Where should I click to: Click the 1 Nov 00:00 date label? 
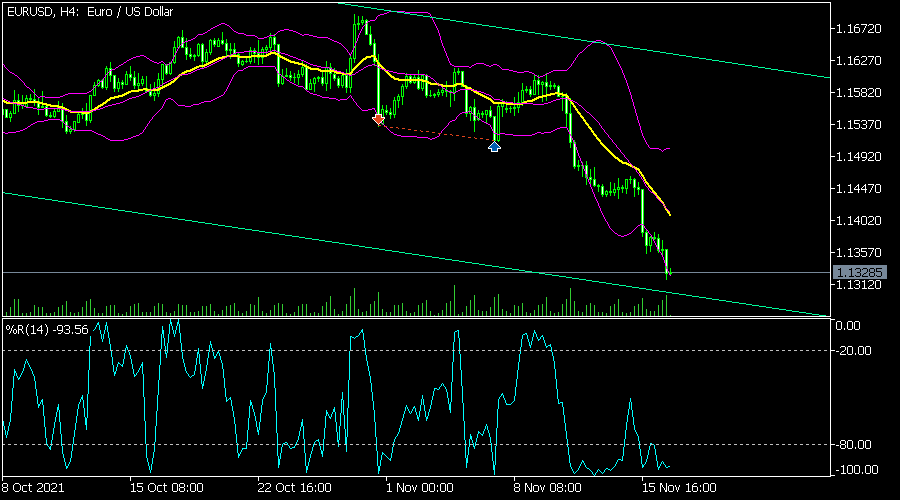pos(420,488)
